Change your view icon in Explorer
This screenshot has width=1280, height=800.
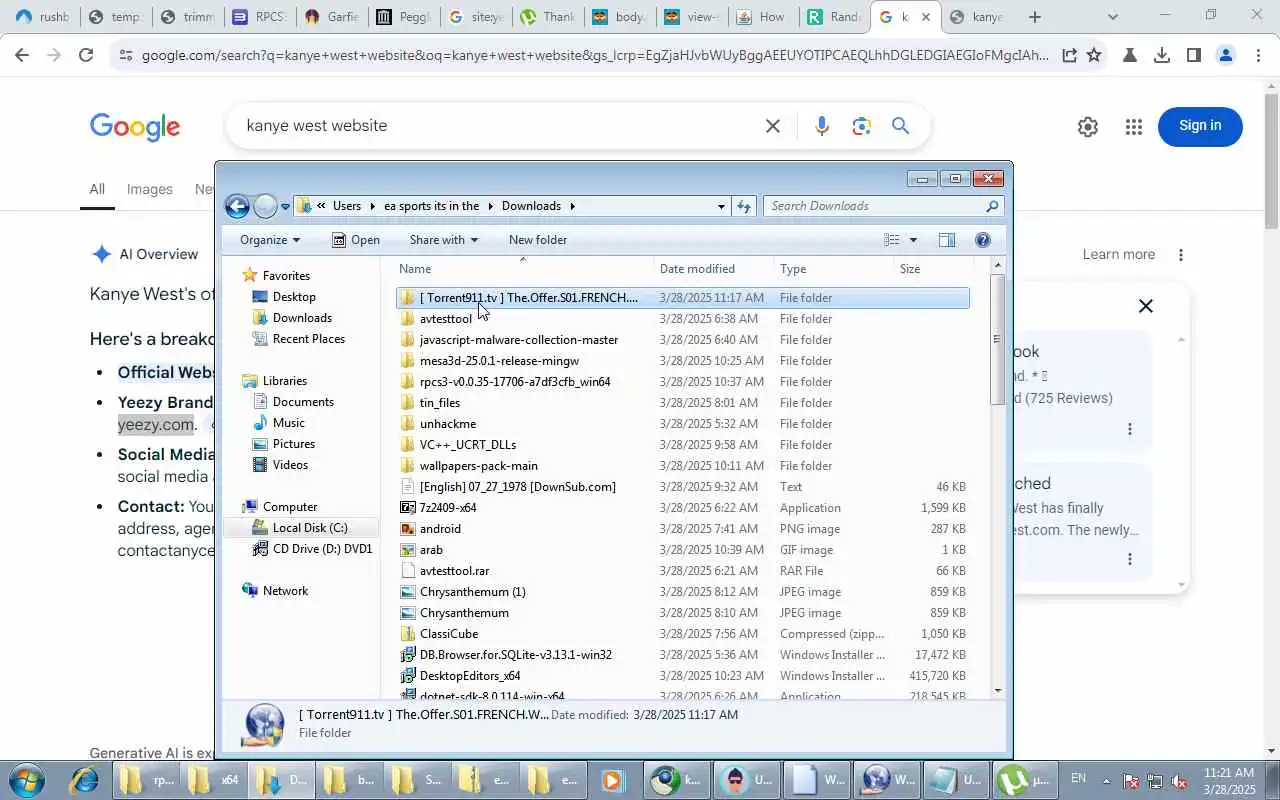(892, 240)
